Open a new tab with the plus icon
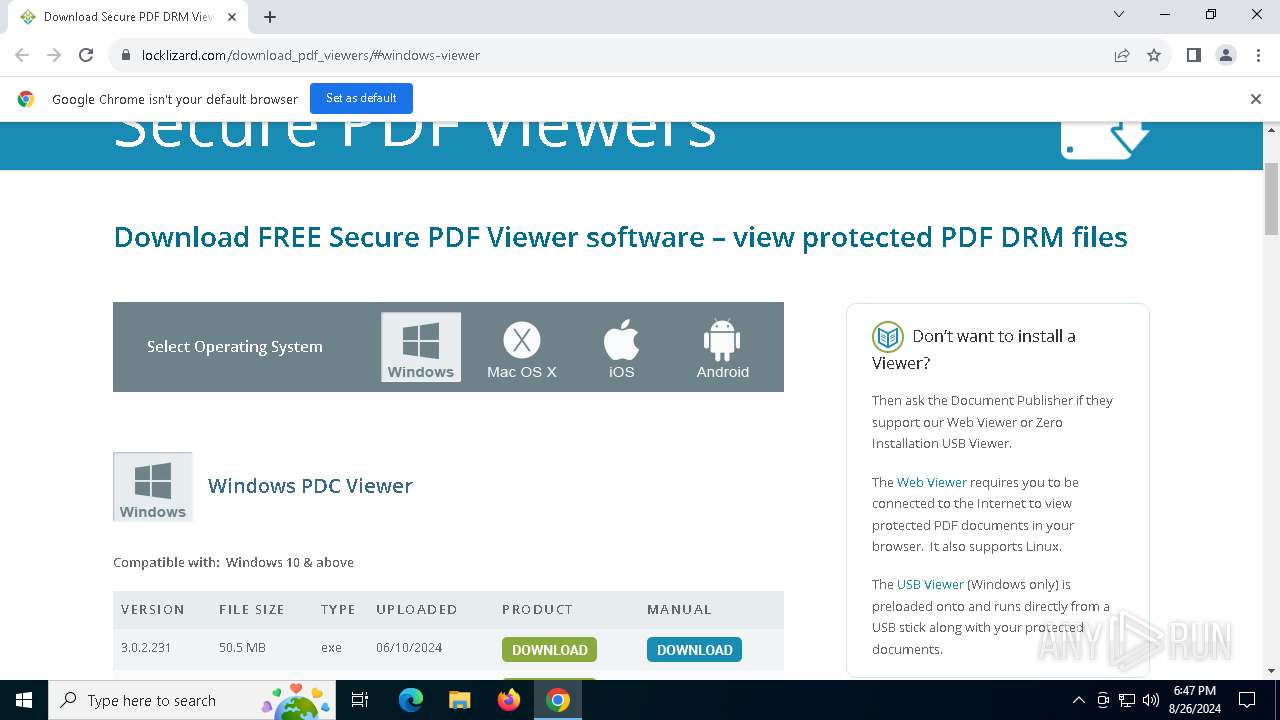This screenshot has width=1280, height=720. pos(270,17)
